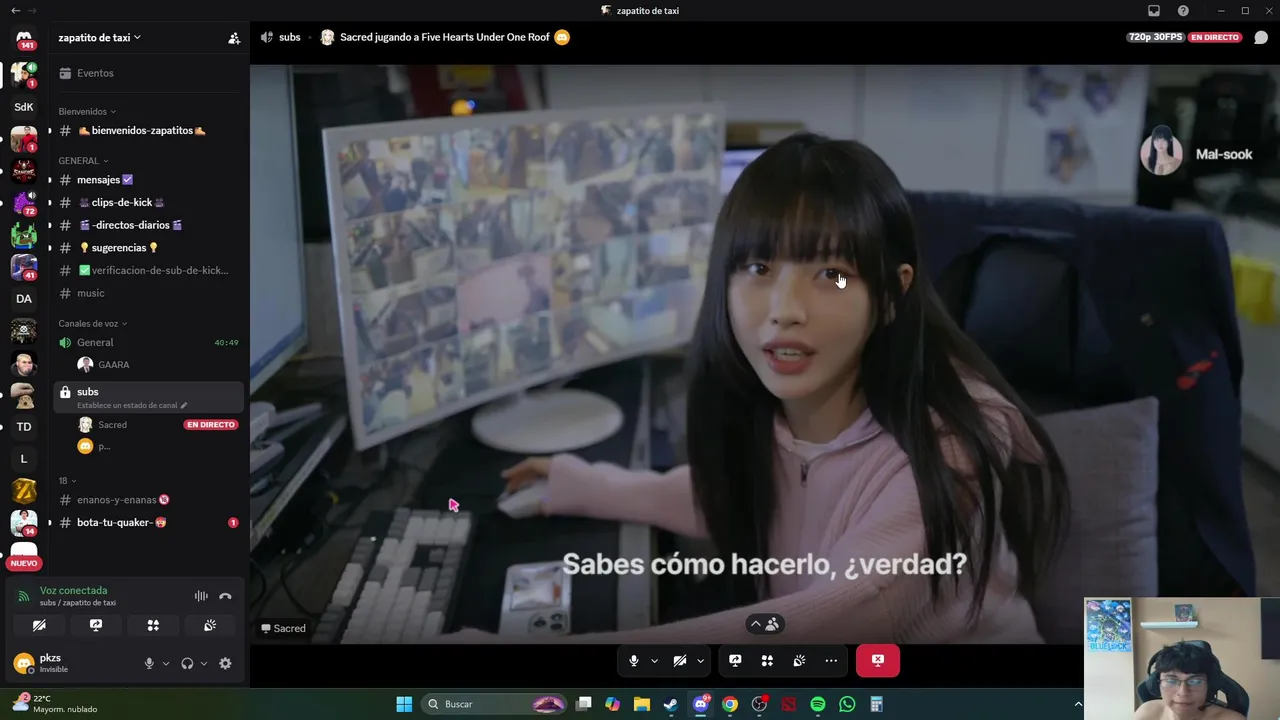Open the TD server in server list
1280x720 pixels.
pyautogui.click(x=24, y=427)
